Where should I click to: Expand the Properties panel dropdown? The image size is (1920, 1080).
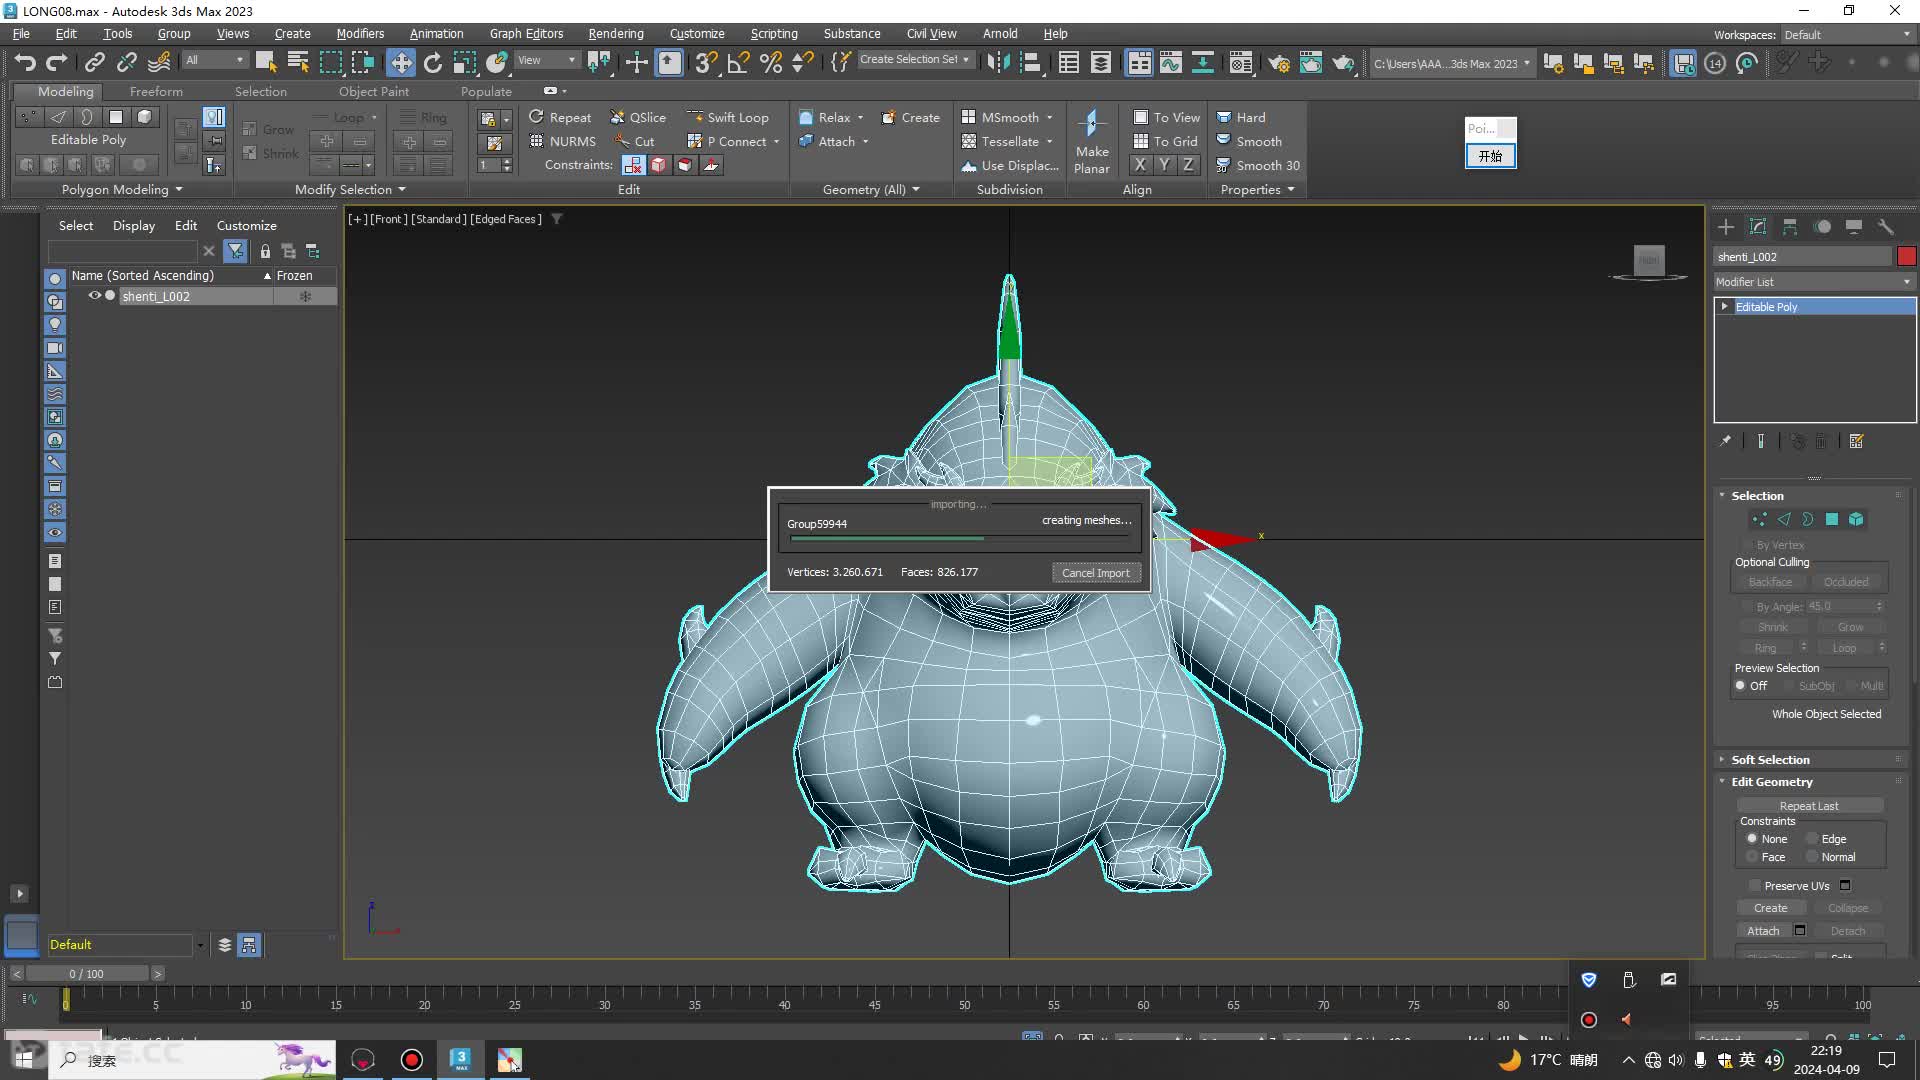1257,189
